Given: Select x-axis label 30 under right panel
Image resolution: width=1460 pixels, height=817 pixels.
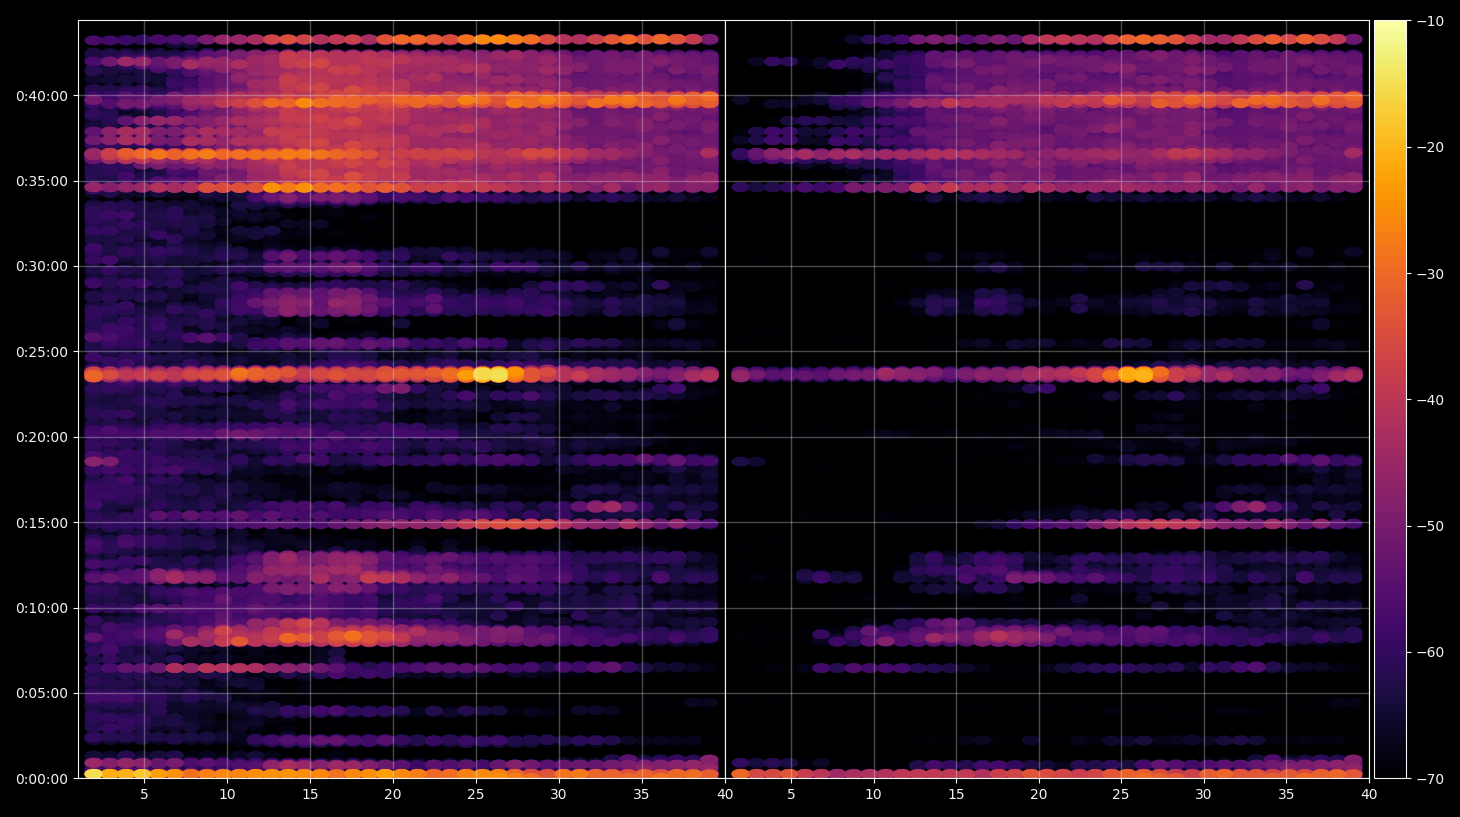Looking at the screenshot, I should coord(1203,795).
